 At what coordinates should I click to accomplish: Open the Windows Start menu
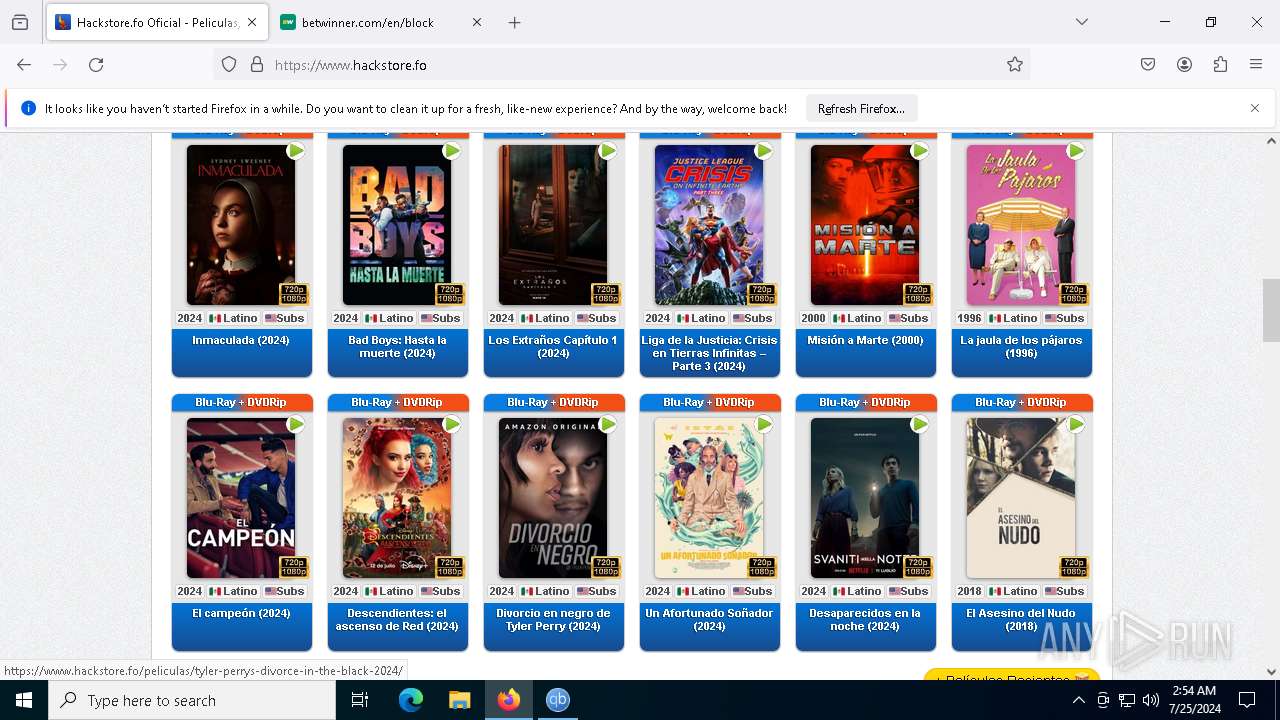24,700
